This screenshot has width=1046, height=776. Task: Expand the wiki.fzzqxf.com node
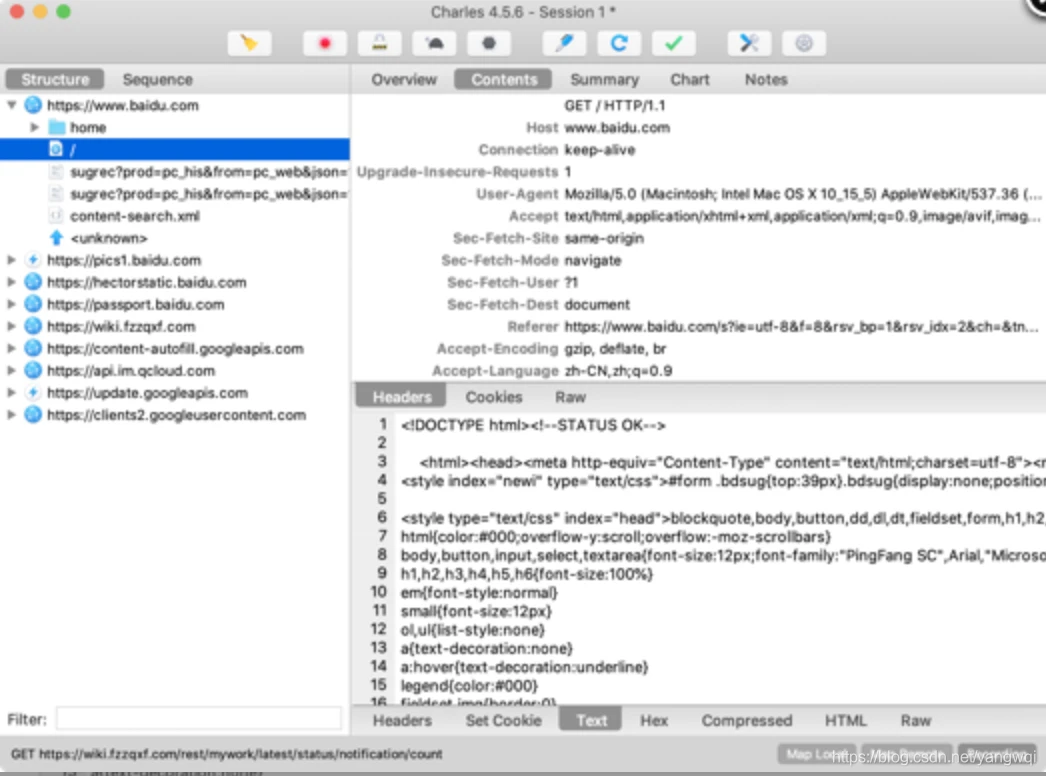(11, 326)
